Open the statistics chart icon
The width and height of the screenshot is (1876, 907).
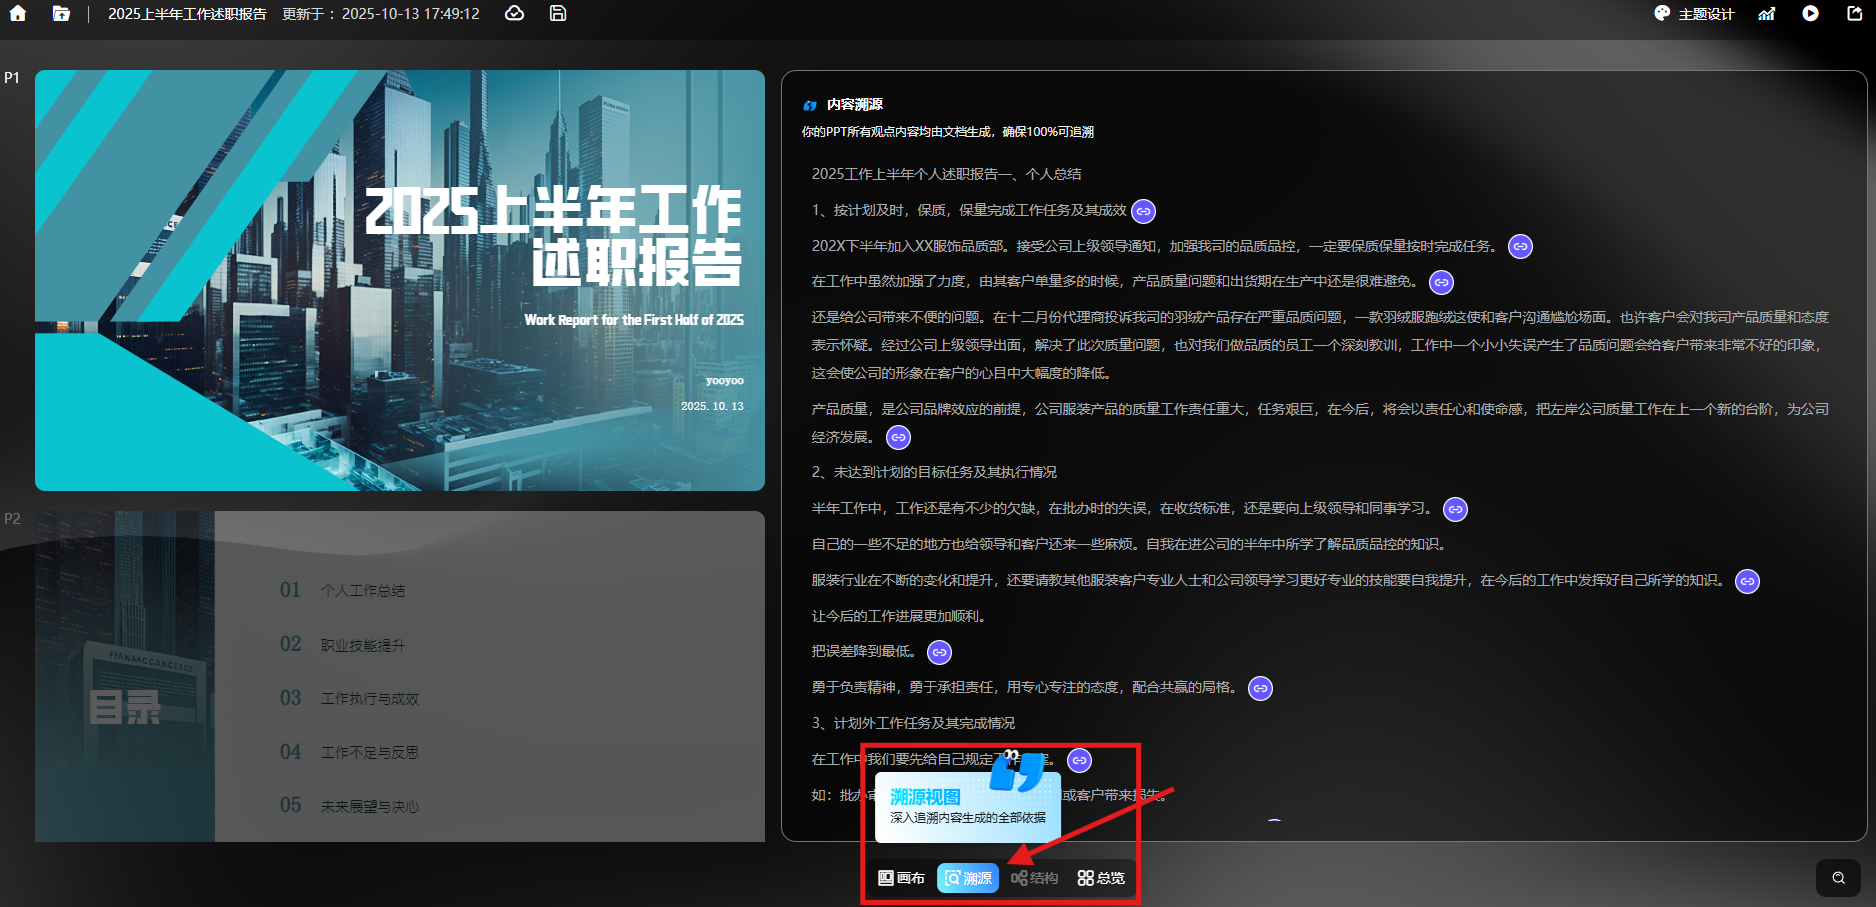tap(1767, 14)
